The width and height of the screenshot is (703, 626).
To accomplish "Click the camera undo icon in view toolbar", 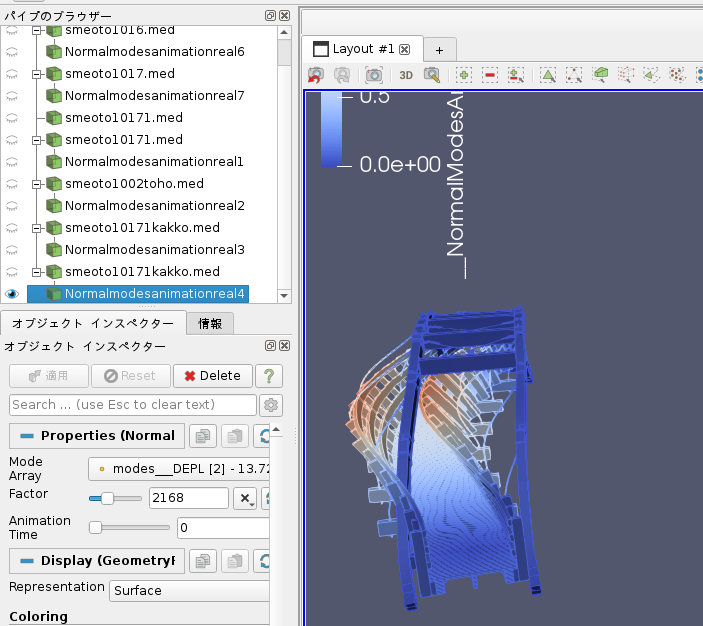I will [x=316, y=75].
